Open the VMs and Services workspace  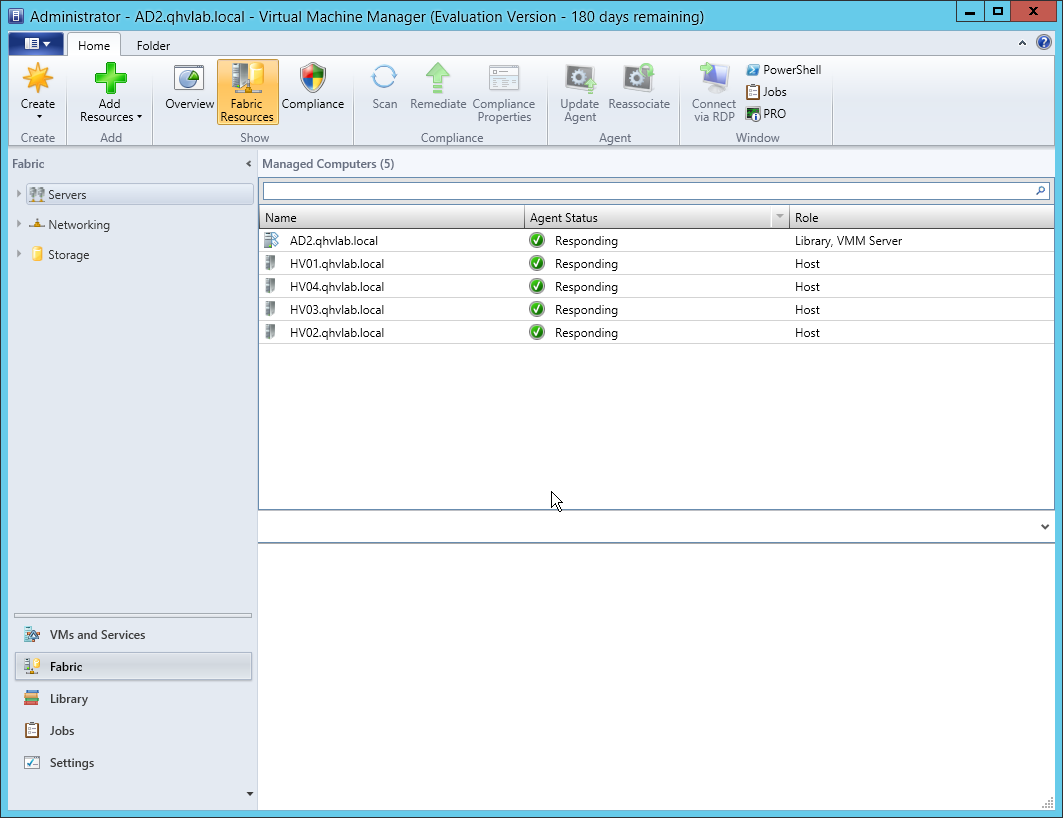click(x=133, y=635)
